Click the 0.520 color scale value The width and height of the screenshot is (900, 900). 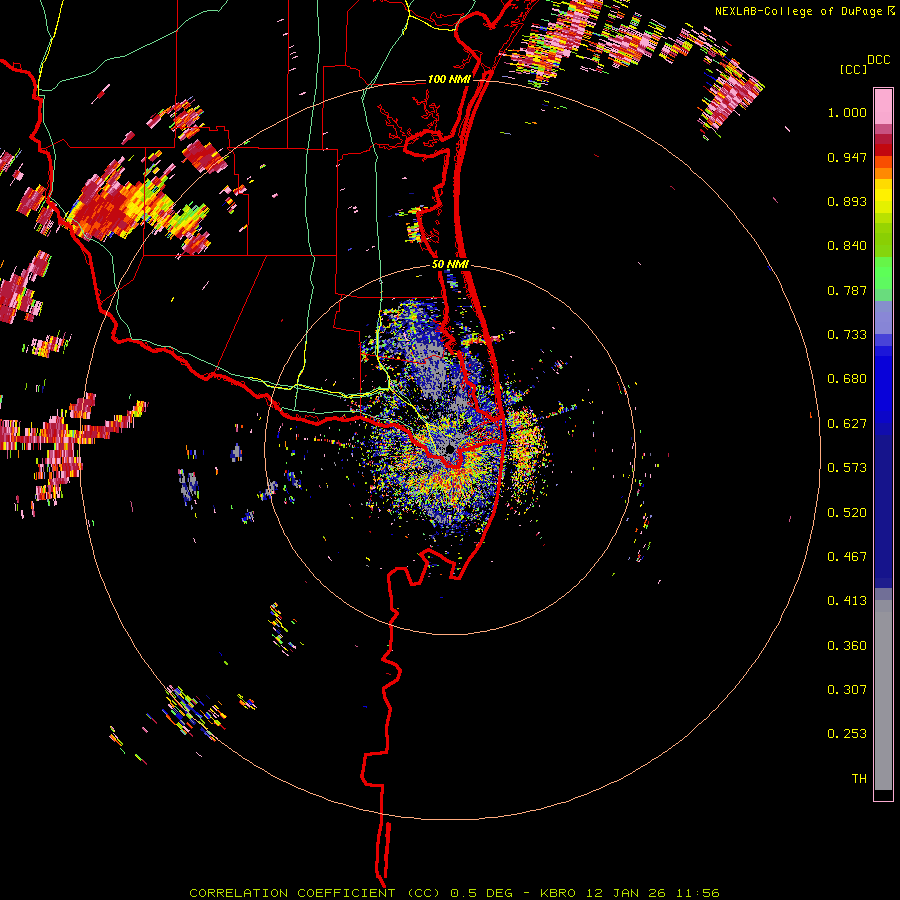tap(847, 513)
